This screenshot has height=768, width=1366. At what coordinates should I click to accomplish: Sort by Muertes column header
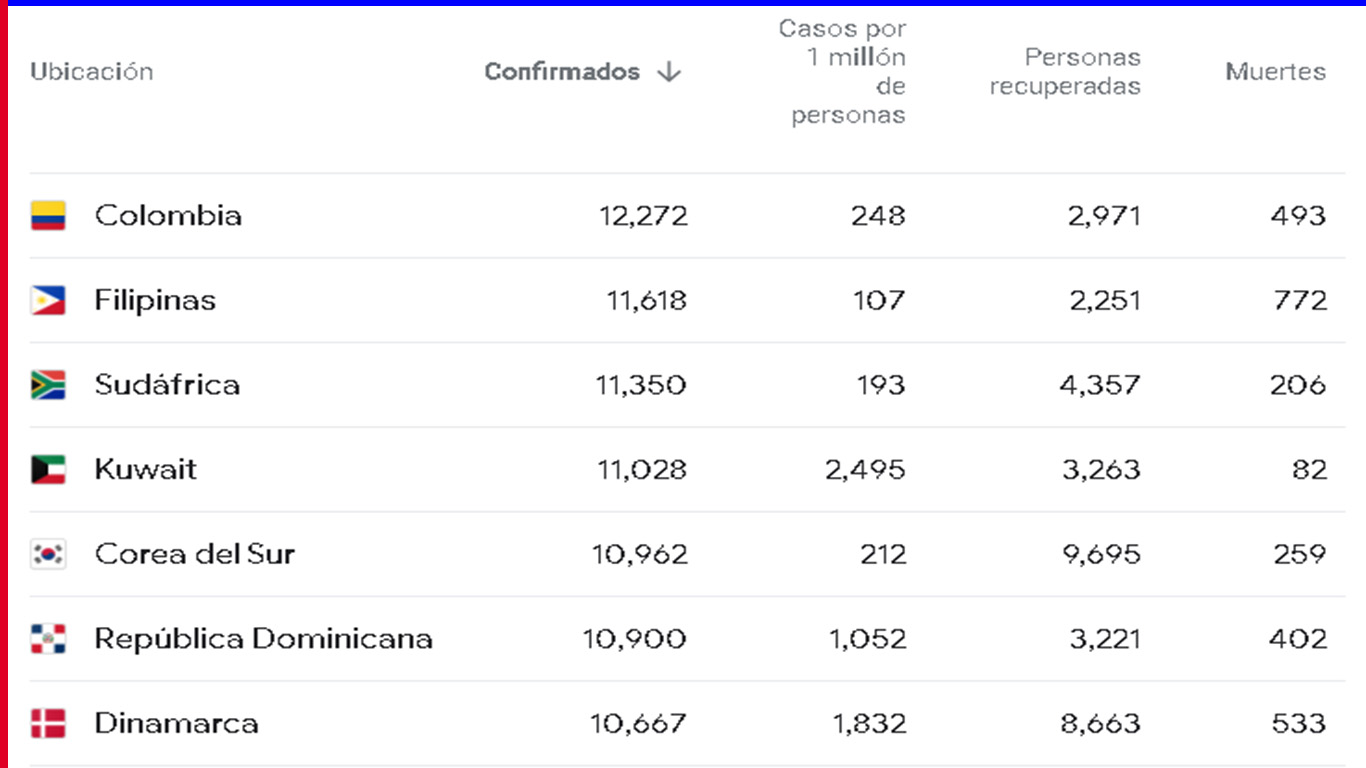pos(1275,72)
